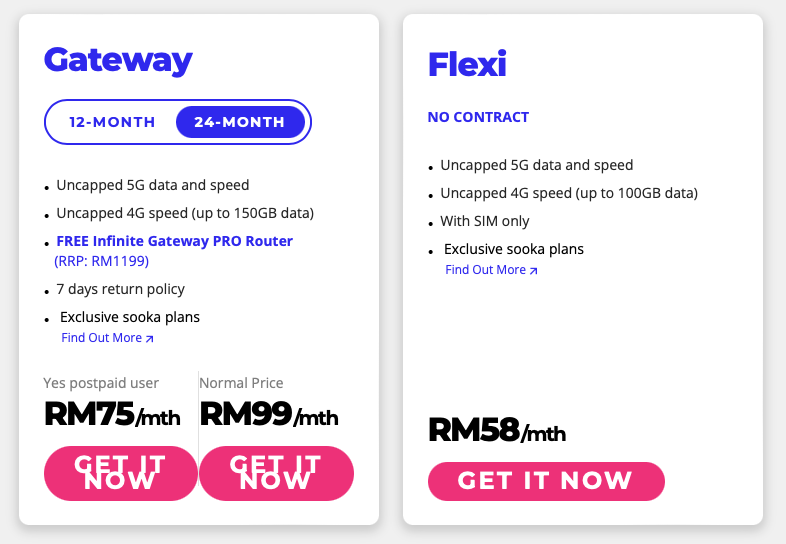Screen dimensions: 786x544
Task: Click the Gateway plan heading
Action: [118, 61]
